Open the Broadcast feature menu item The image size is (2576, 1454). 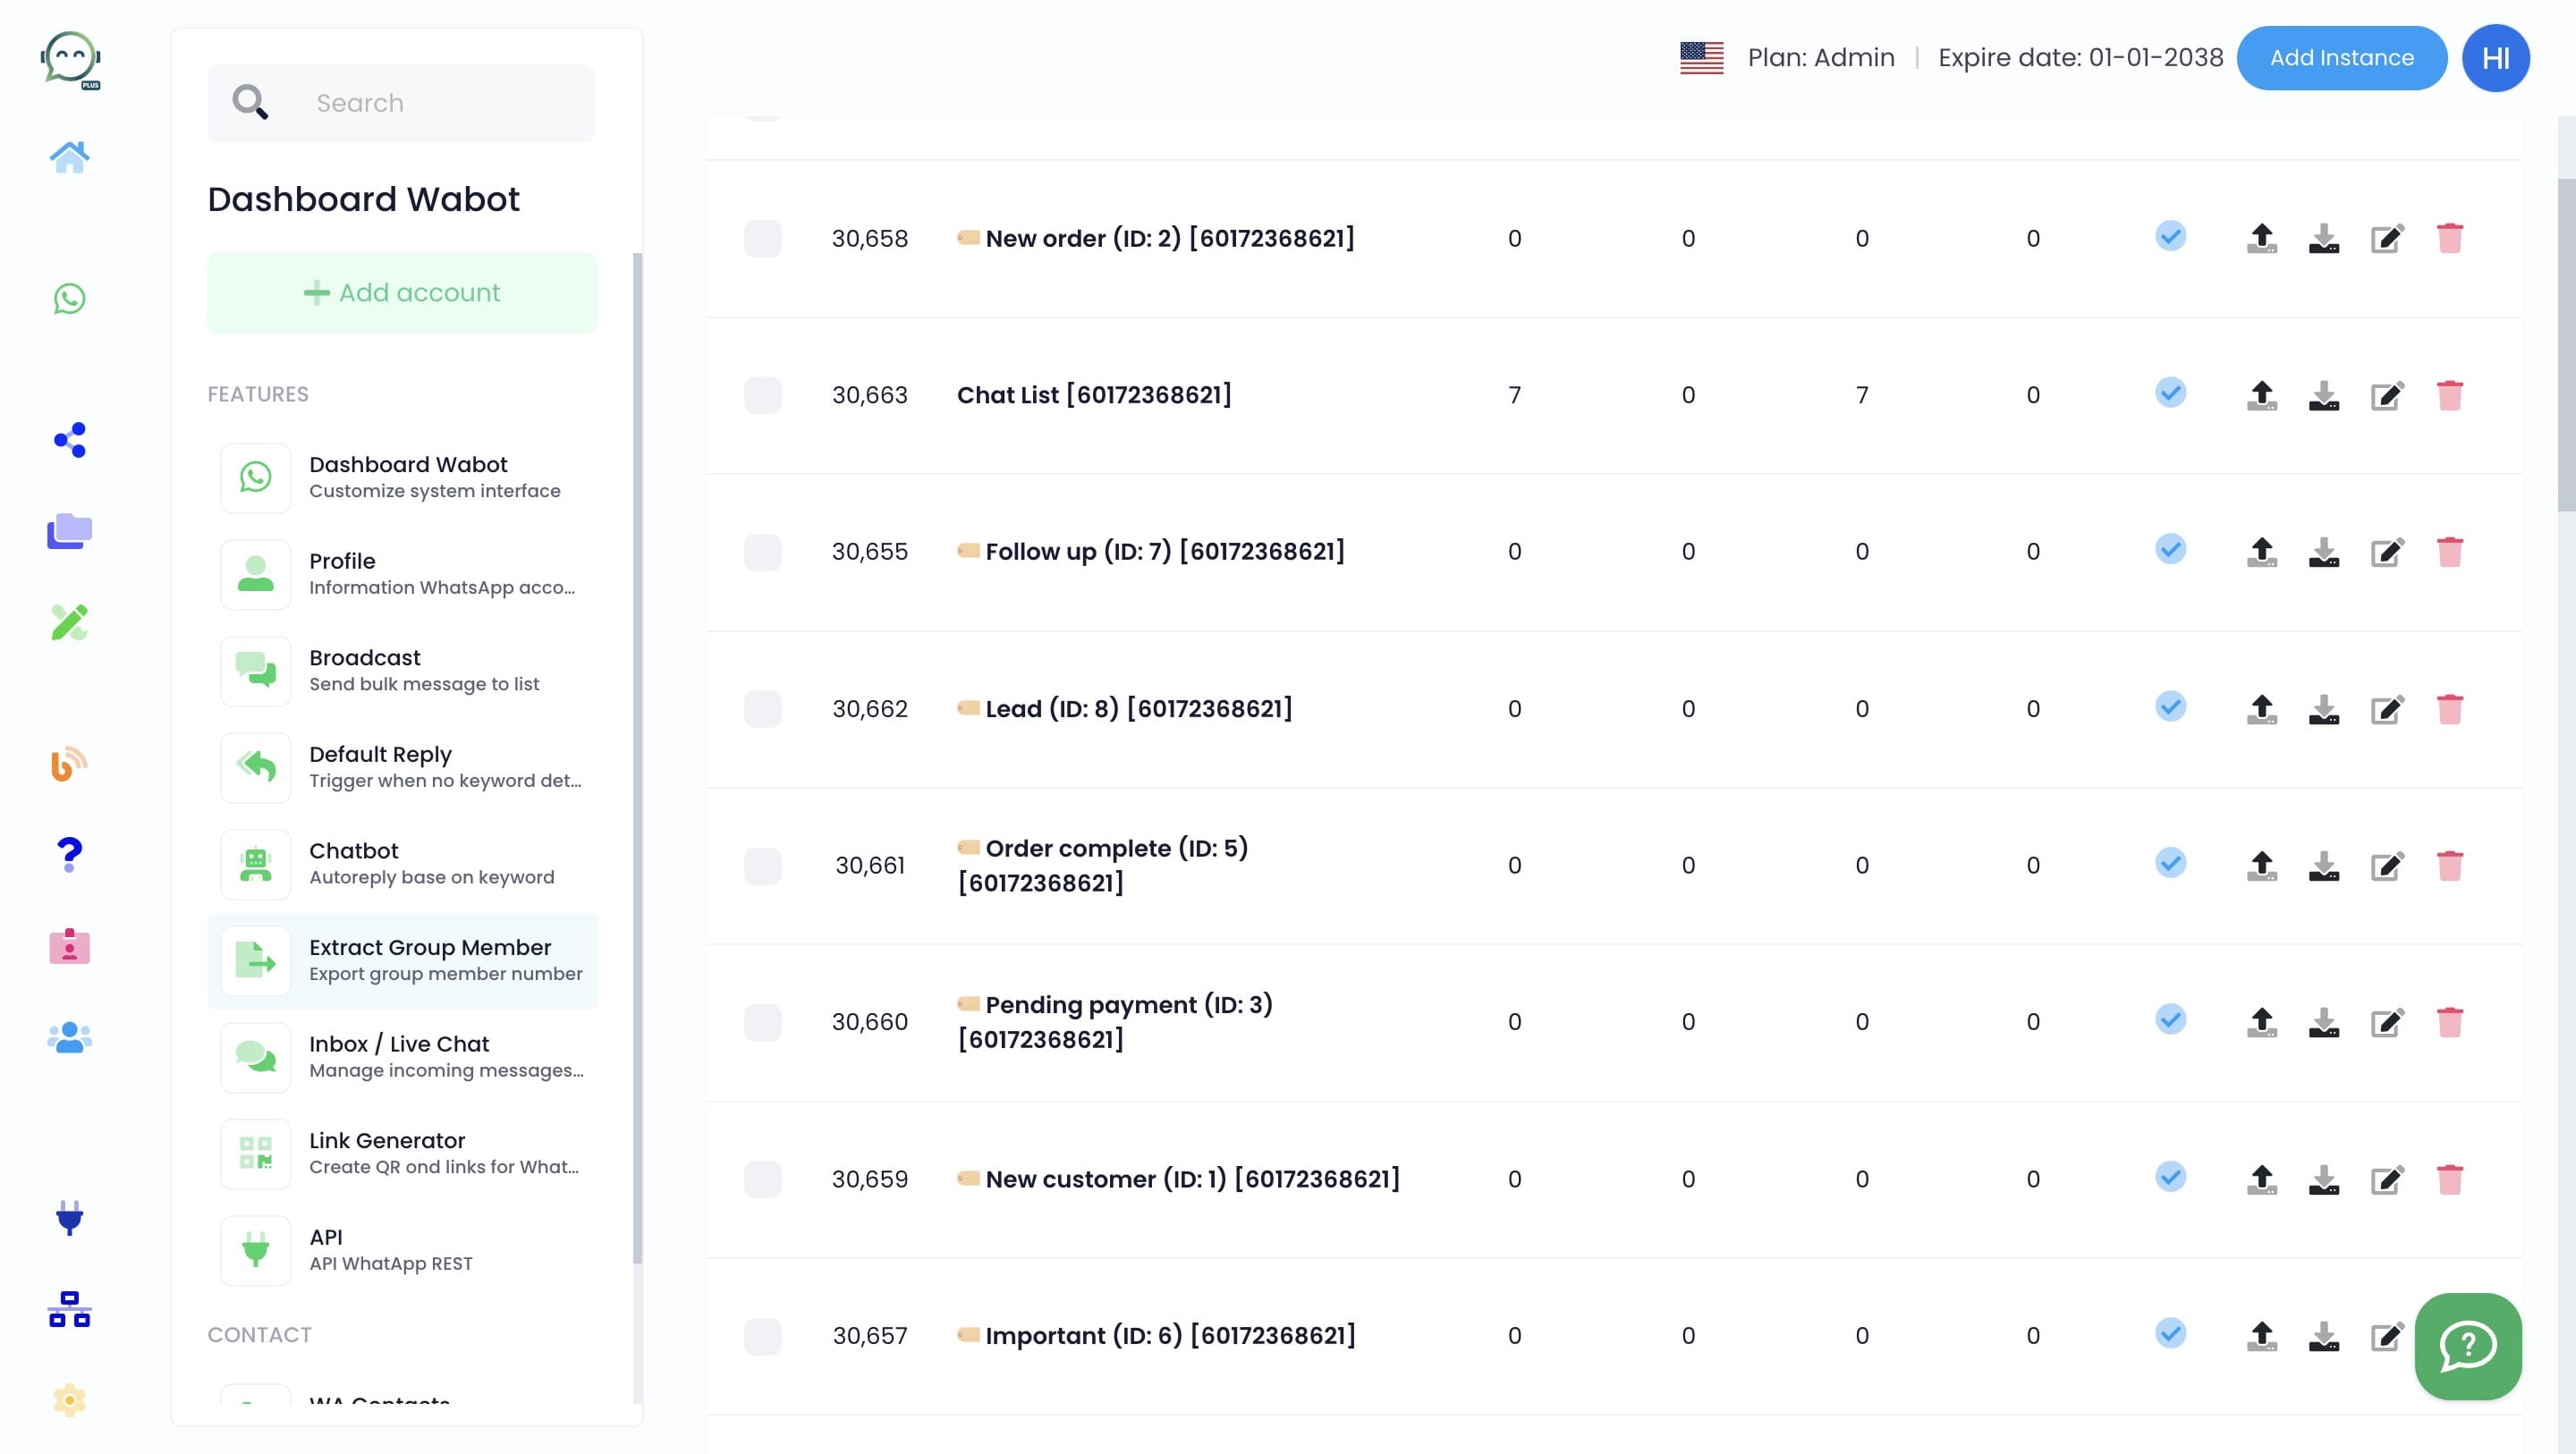click(402, 670)
